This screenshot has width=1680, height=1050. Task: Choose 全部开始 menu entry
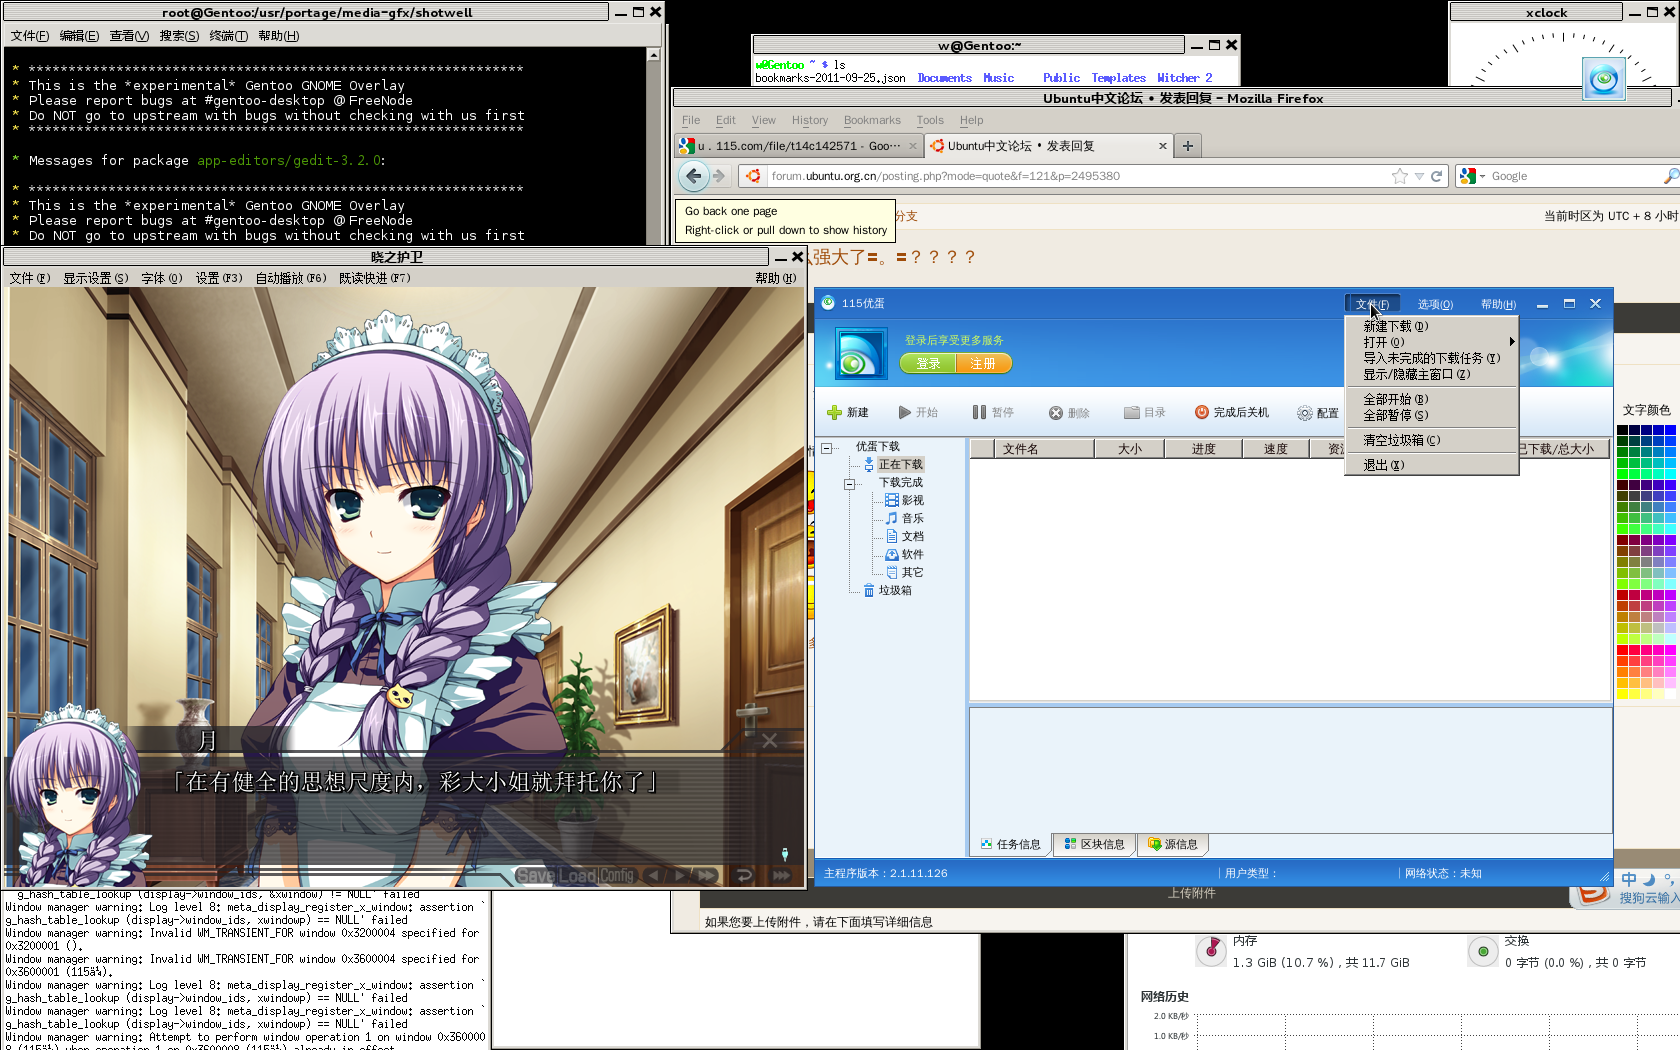pyautogui.click(x=1432, y=399)
